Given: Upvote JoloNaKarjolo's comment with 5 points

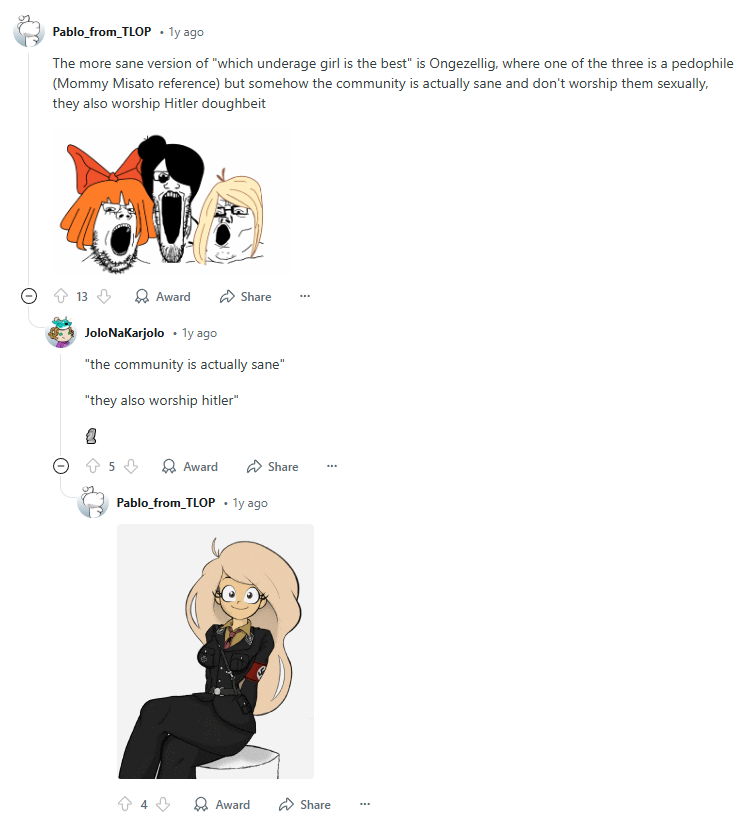Looking at the screenshot, I should pos(93,467).
